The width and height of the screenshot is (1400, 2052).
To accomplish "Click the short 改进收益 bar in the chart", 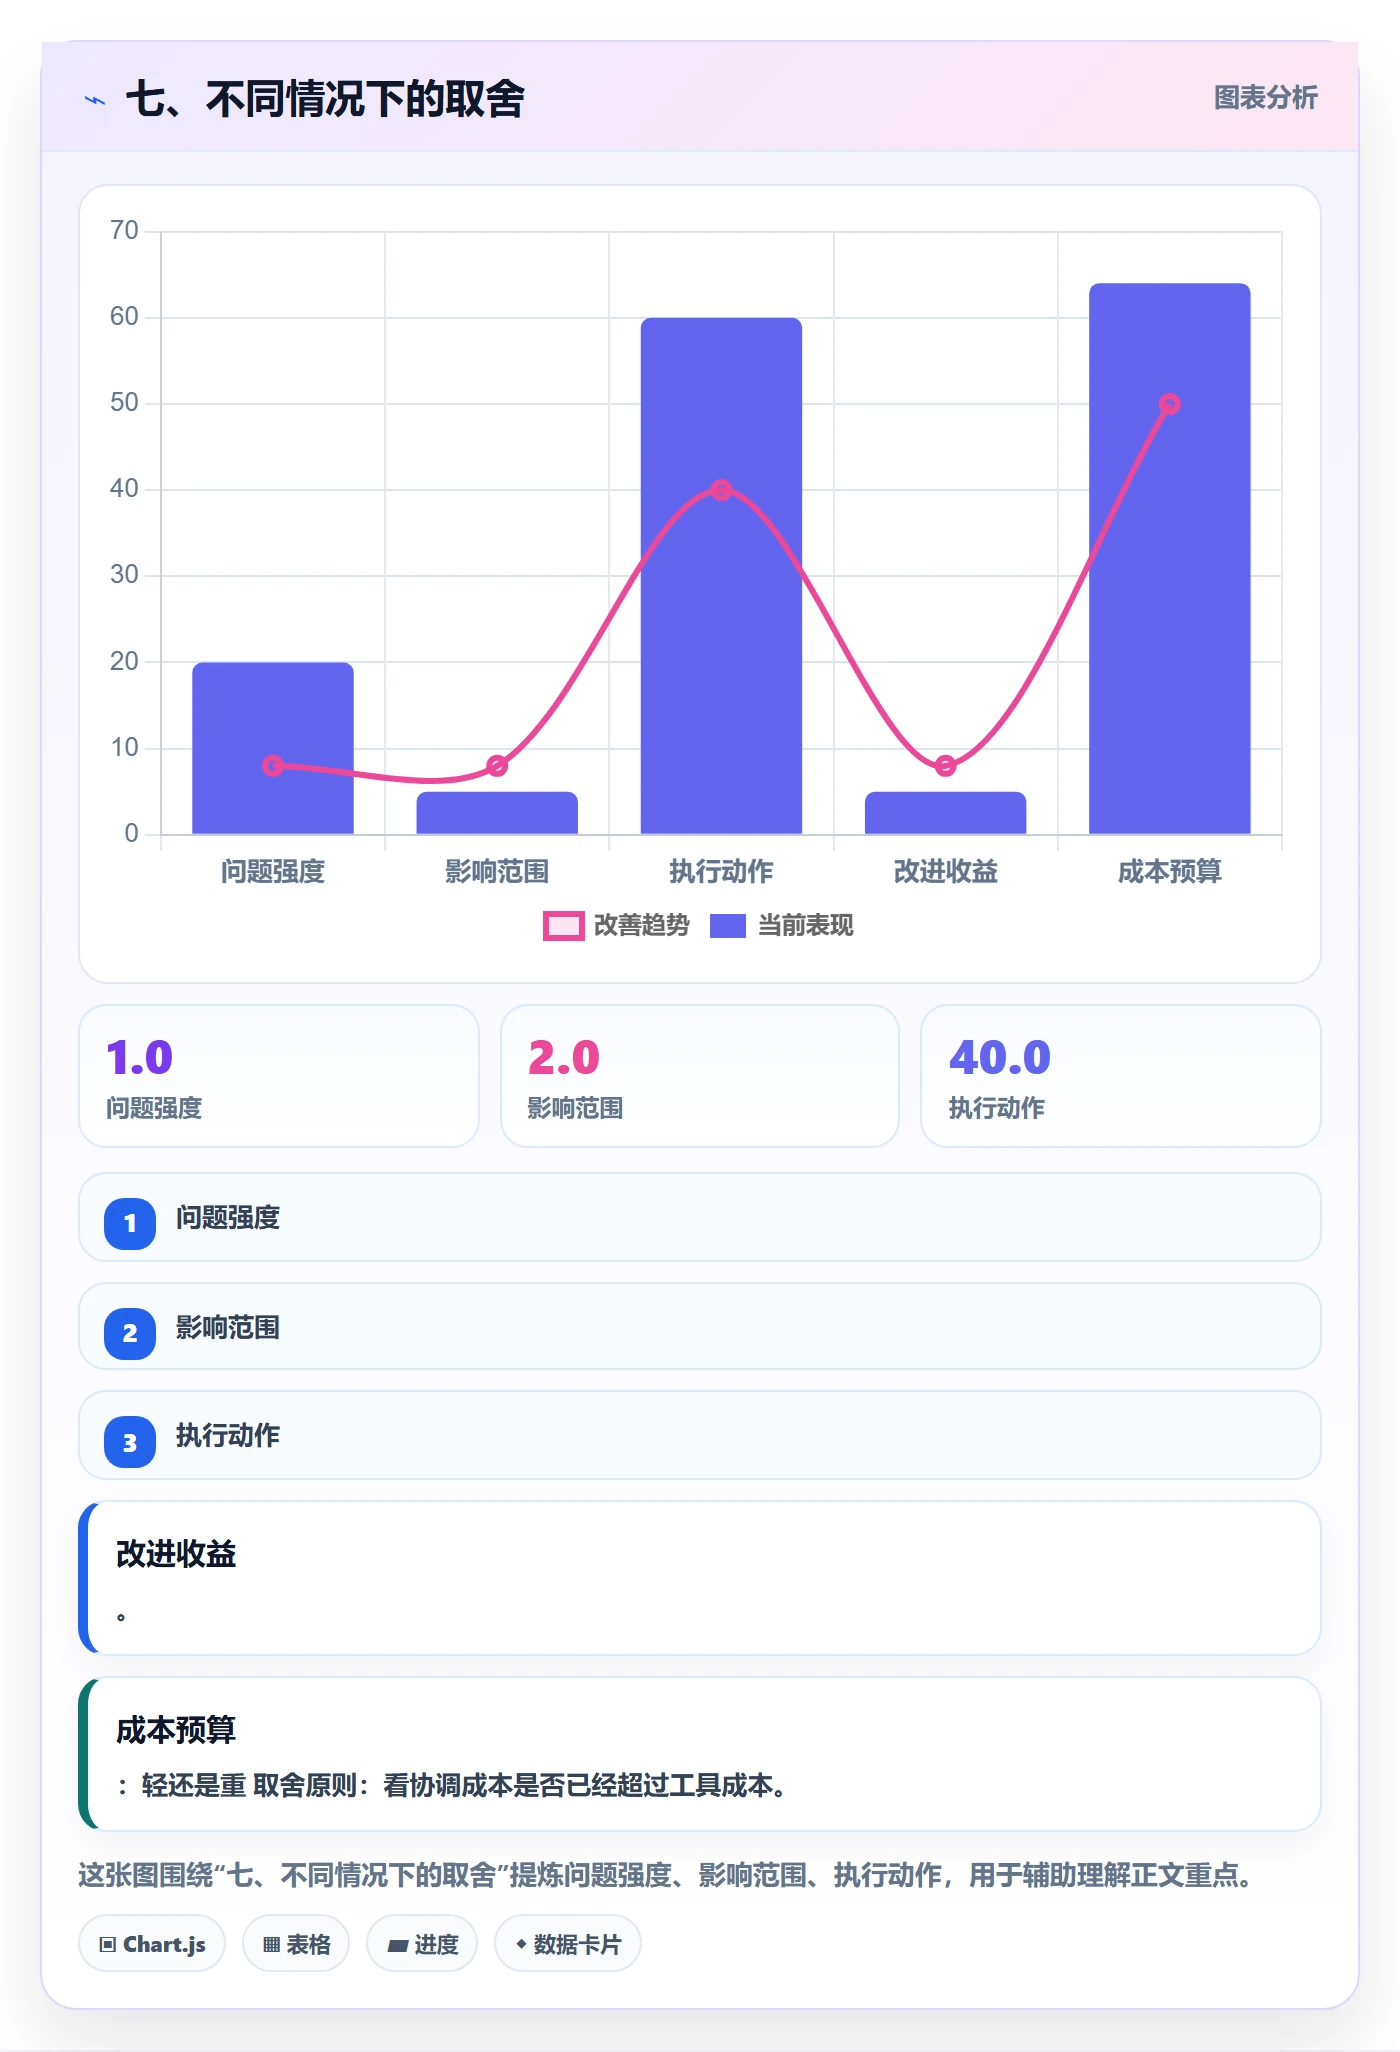I will (x=945, y=813).
